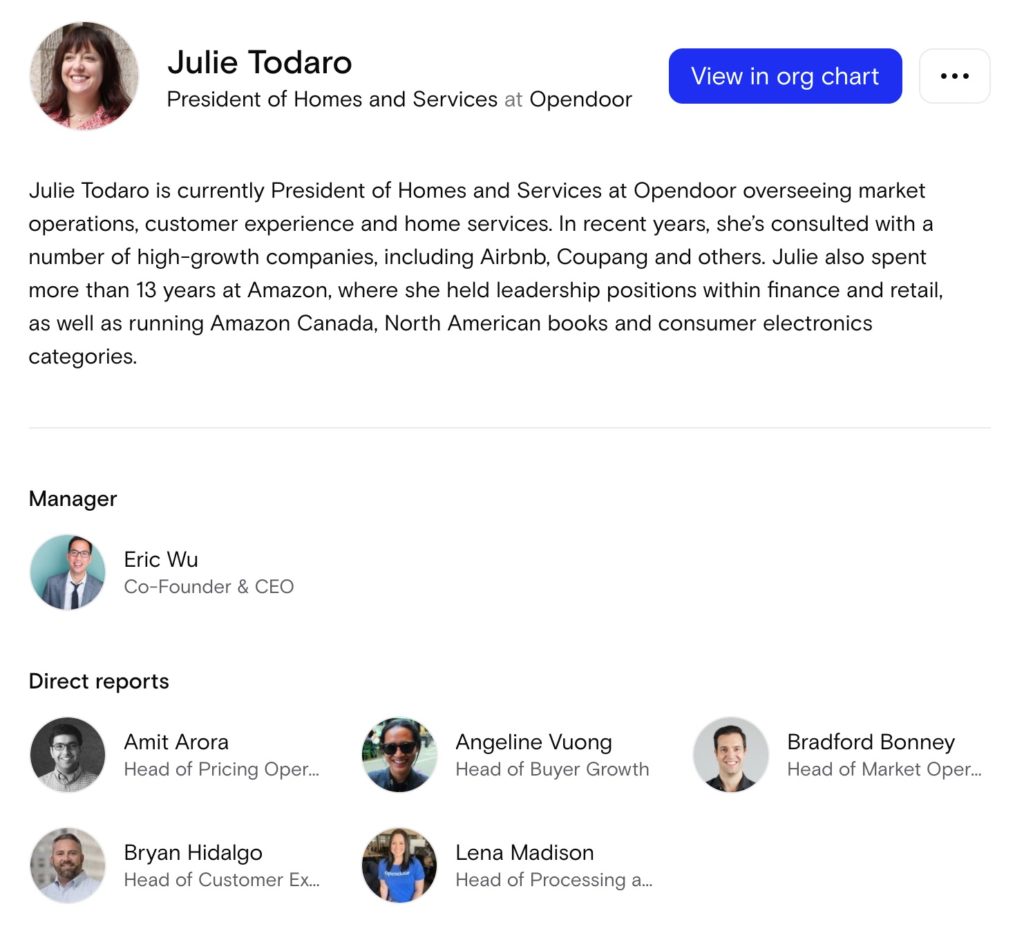Click the Julie Todaro name heading
This screenshot has width=1024, height=929.
pyautogui.click(x=259, y=63)
